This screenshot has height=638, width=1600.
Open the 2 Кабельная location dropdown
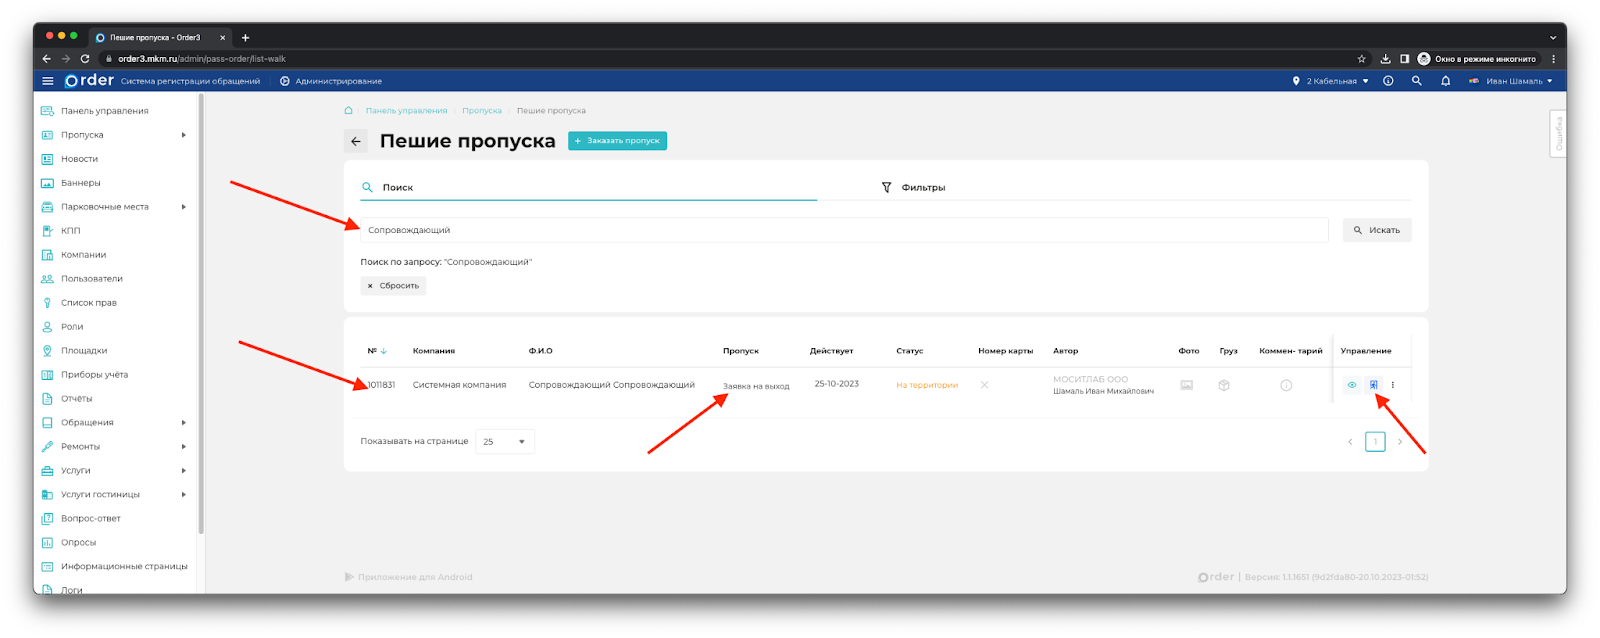click(1331, 81)
